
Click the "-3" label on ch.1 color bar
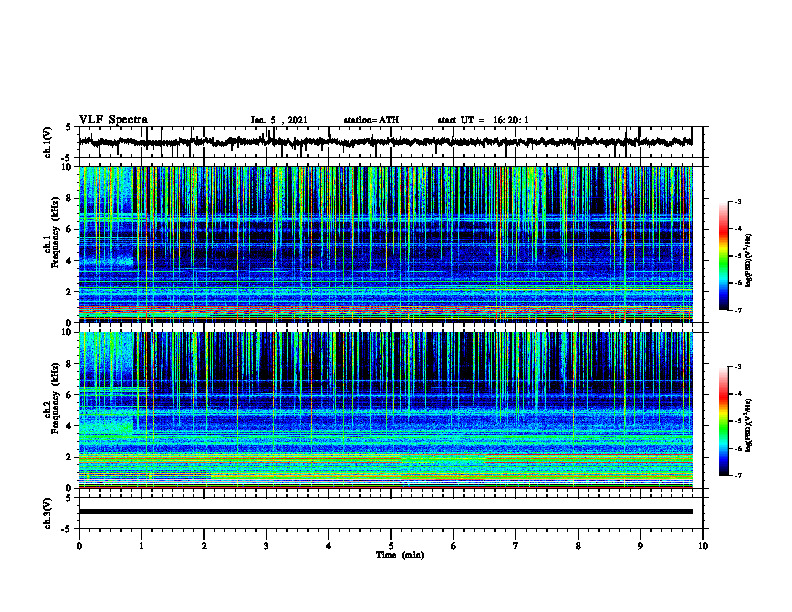737,202
